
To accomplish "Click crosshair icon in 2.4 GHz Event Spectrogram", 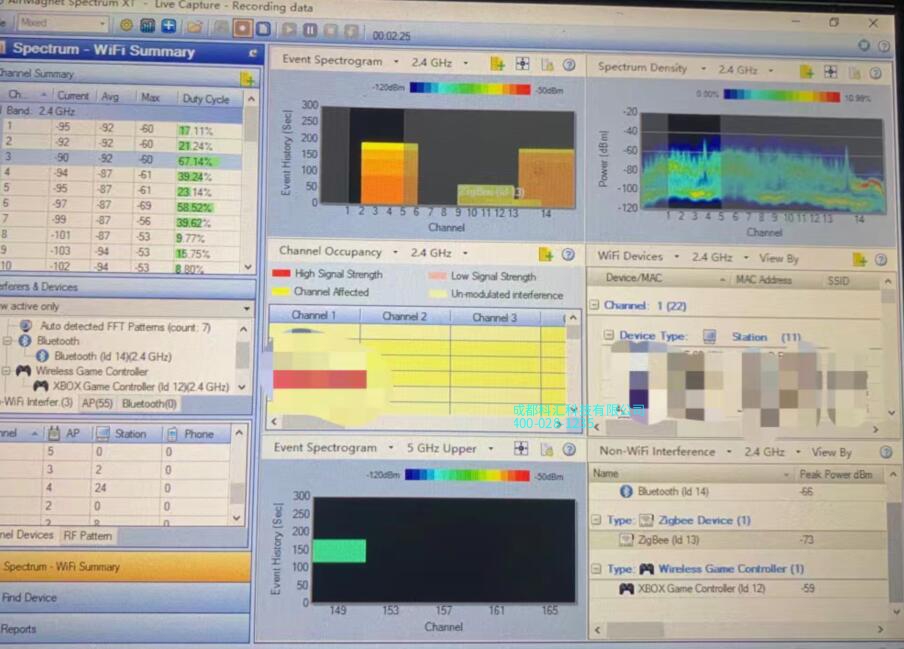I will click(x=522, y=64).
